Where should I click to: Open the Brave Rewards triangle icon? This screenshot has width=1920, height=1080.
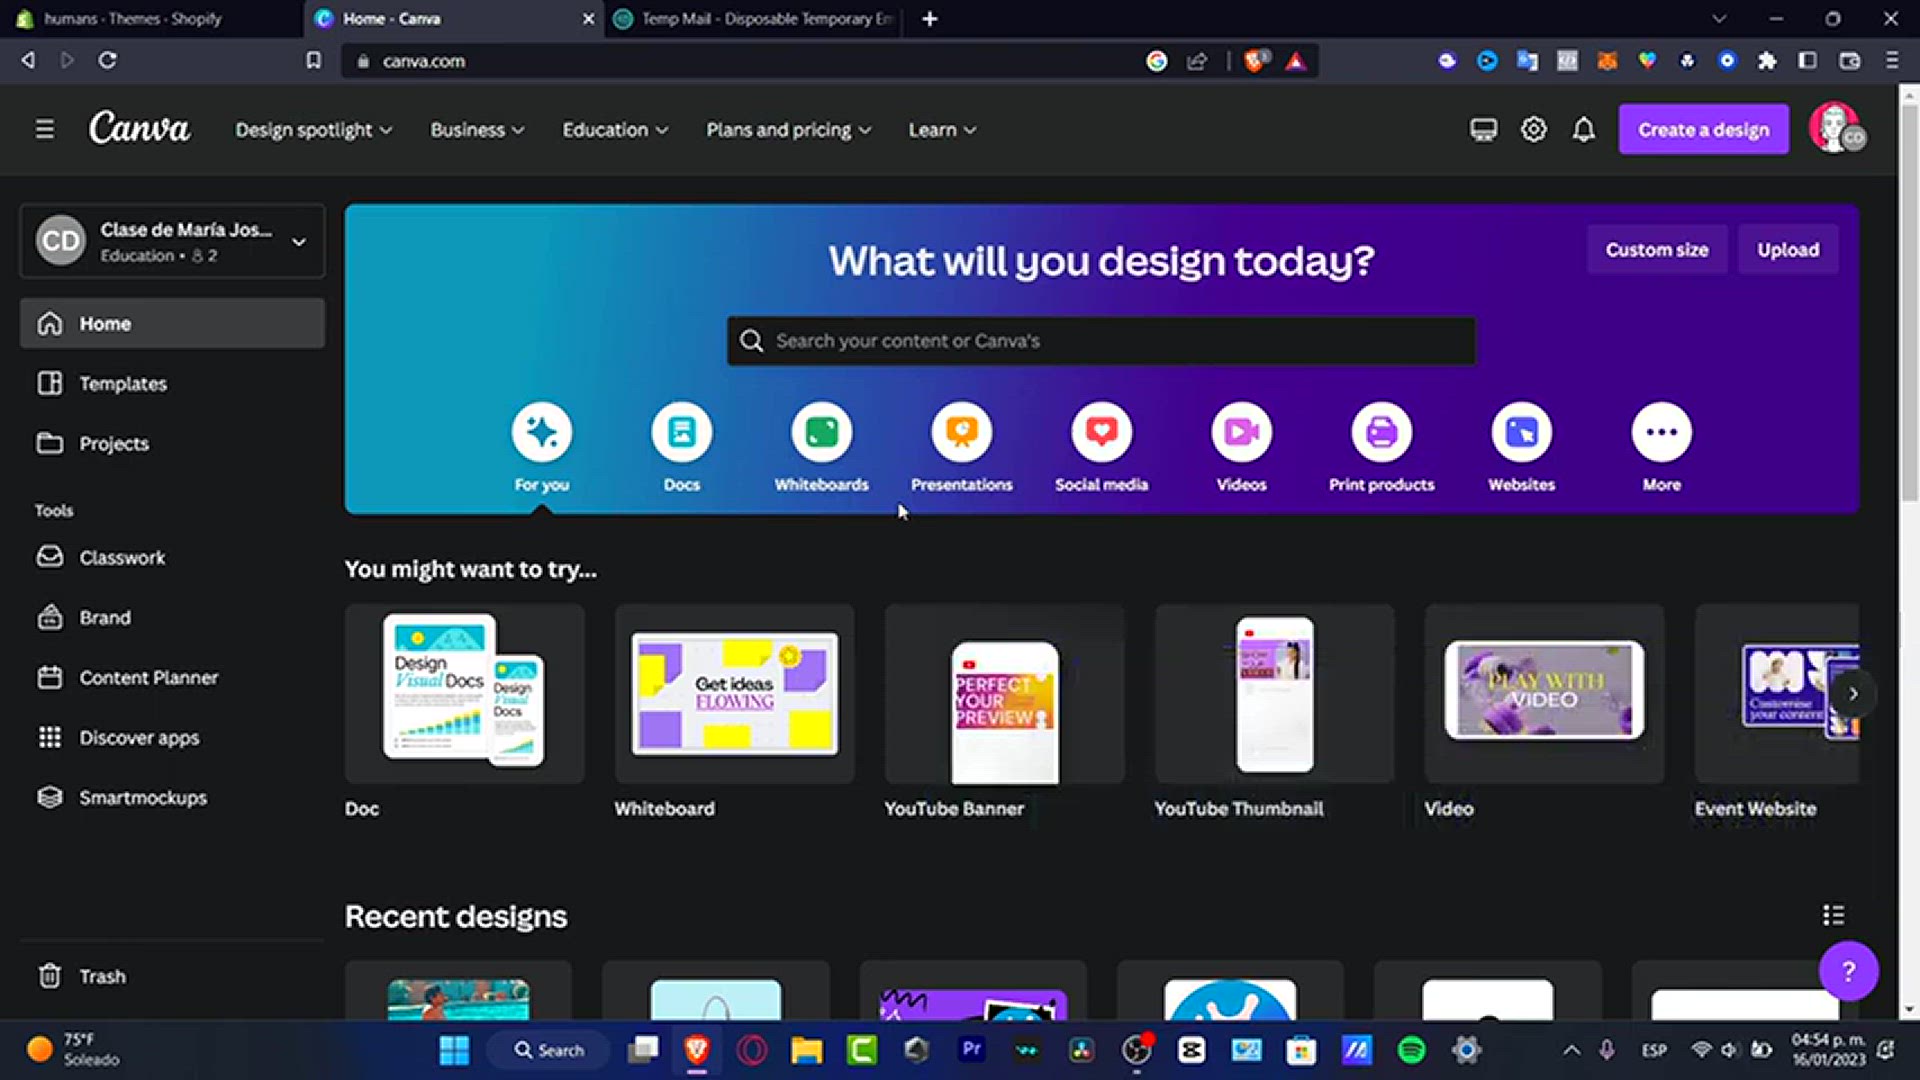(x=1296, y=61)
